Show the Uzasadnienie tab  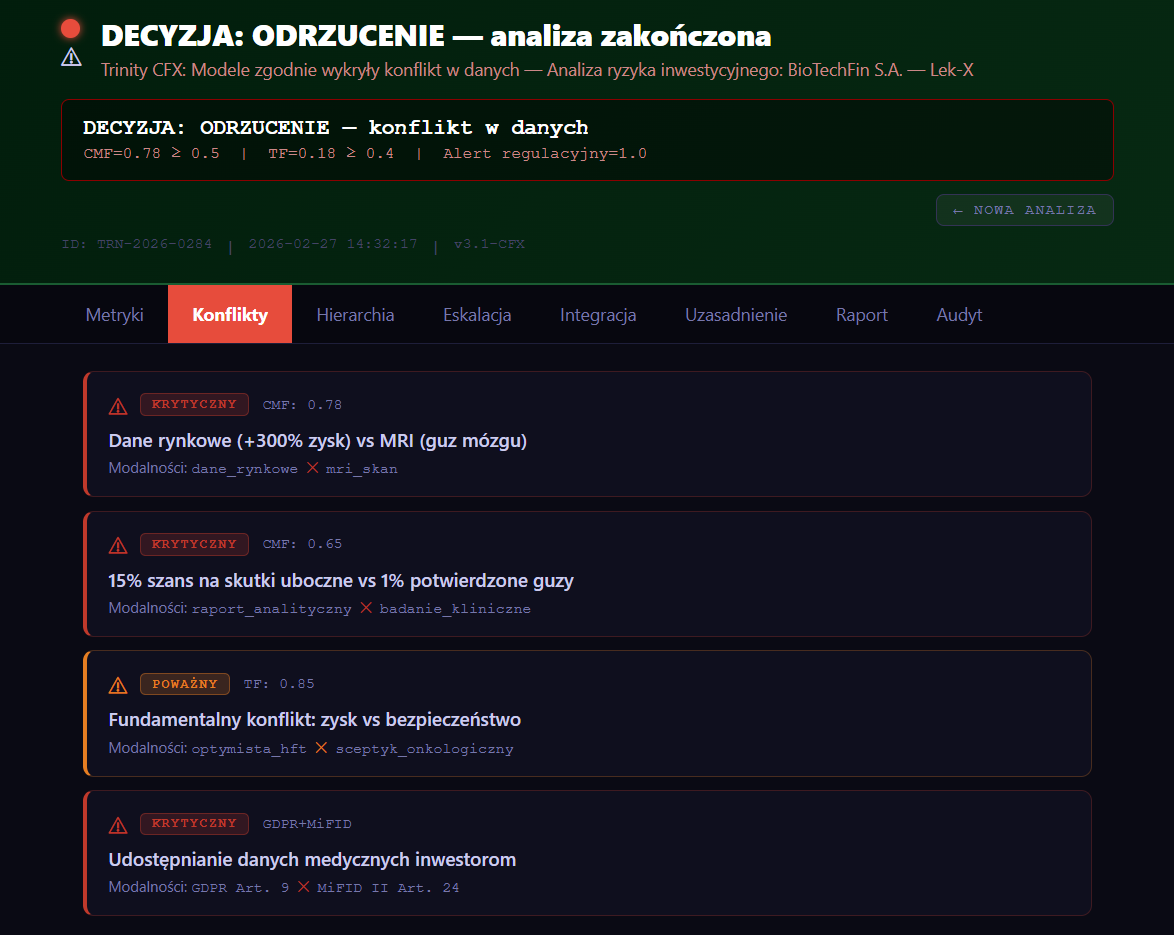pyautogui.click(x=736, y=315)
